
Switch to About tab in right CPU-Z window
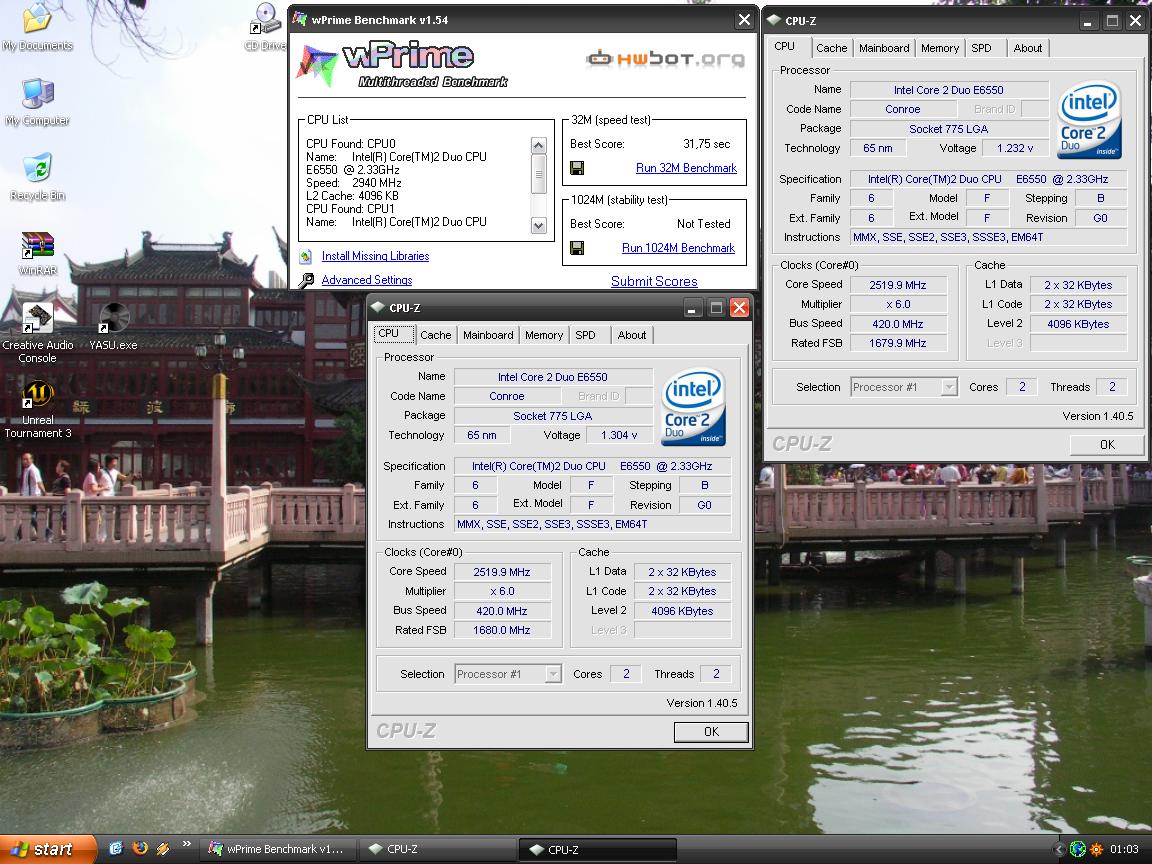pos(1028,48)
